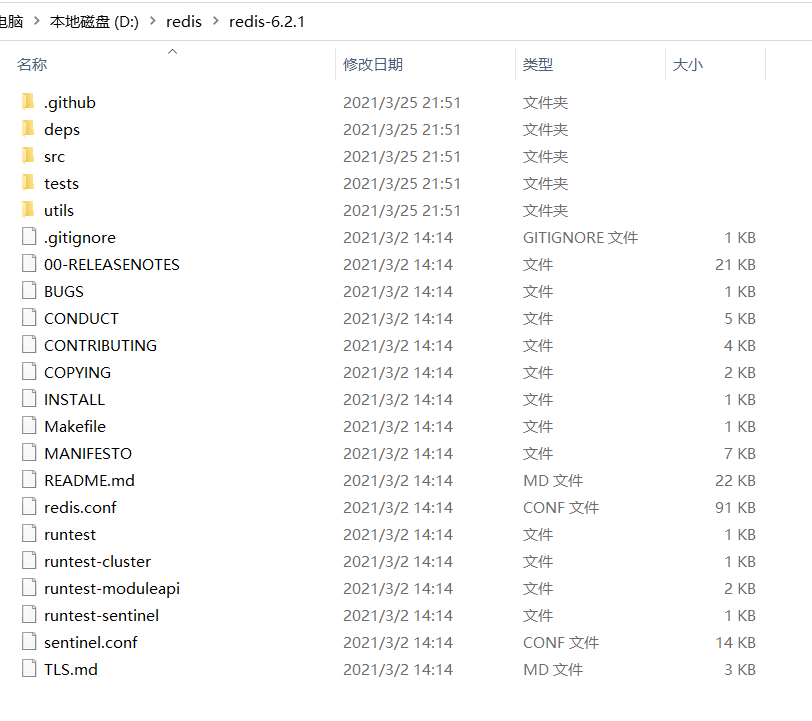Select the 00-RELEASENOTES file name

pos(112,264)
